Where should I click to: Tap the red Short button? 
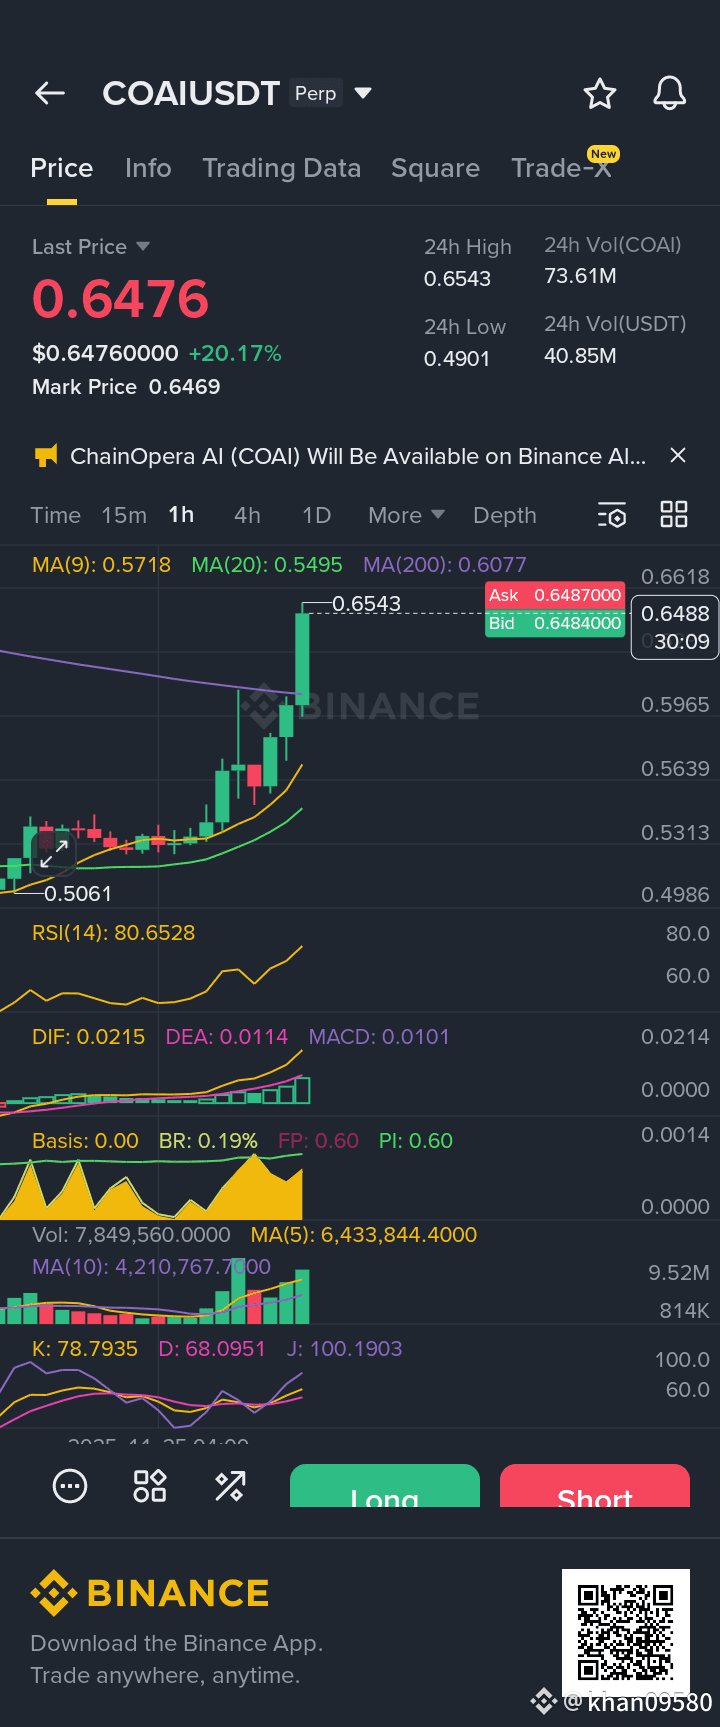[595, 1486]
